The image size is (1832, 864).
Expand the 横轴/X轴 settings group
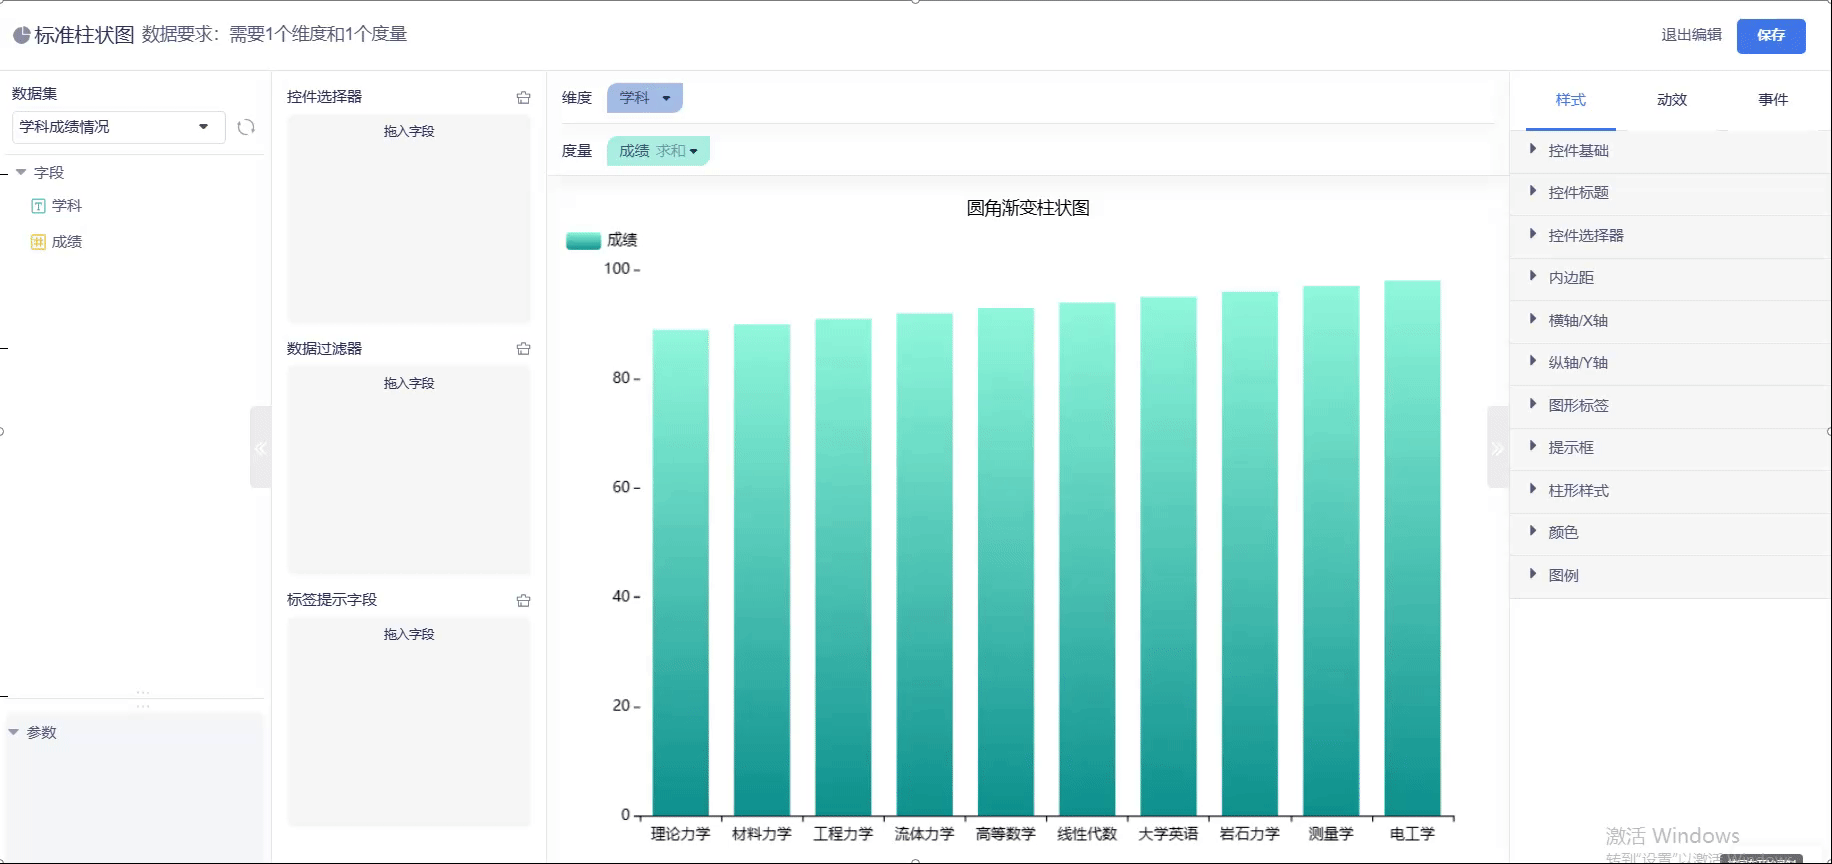pos(1670,321)
